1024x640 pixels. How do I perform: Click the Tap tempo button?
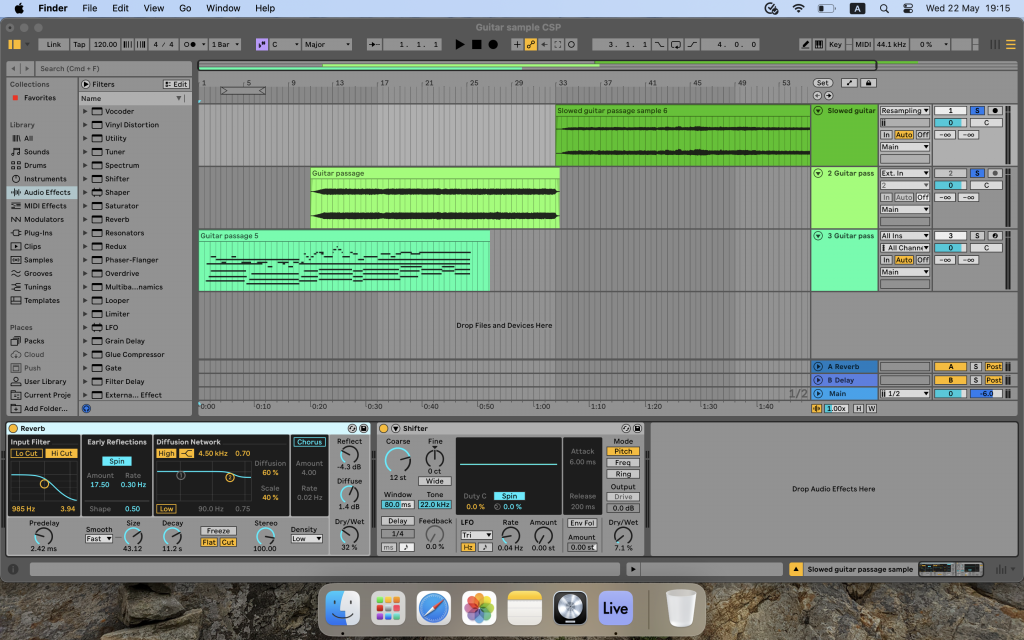79,44
